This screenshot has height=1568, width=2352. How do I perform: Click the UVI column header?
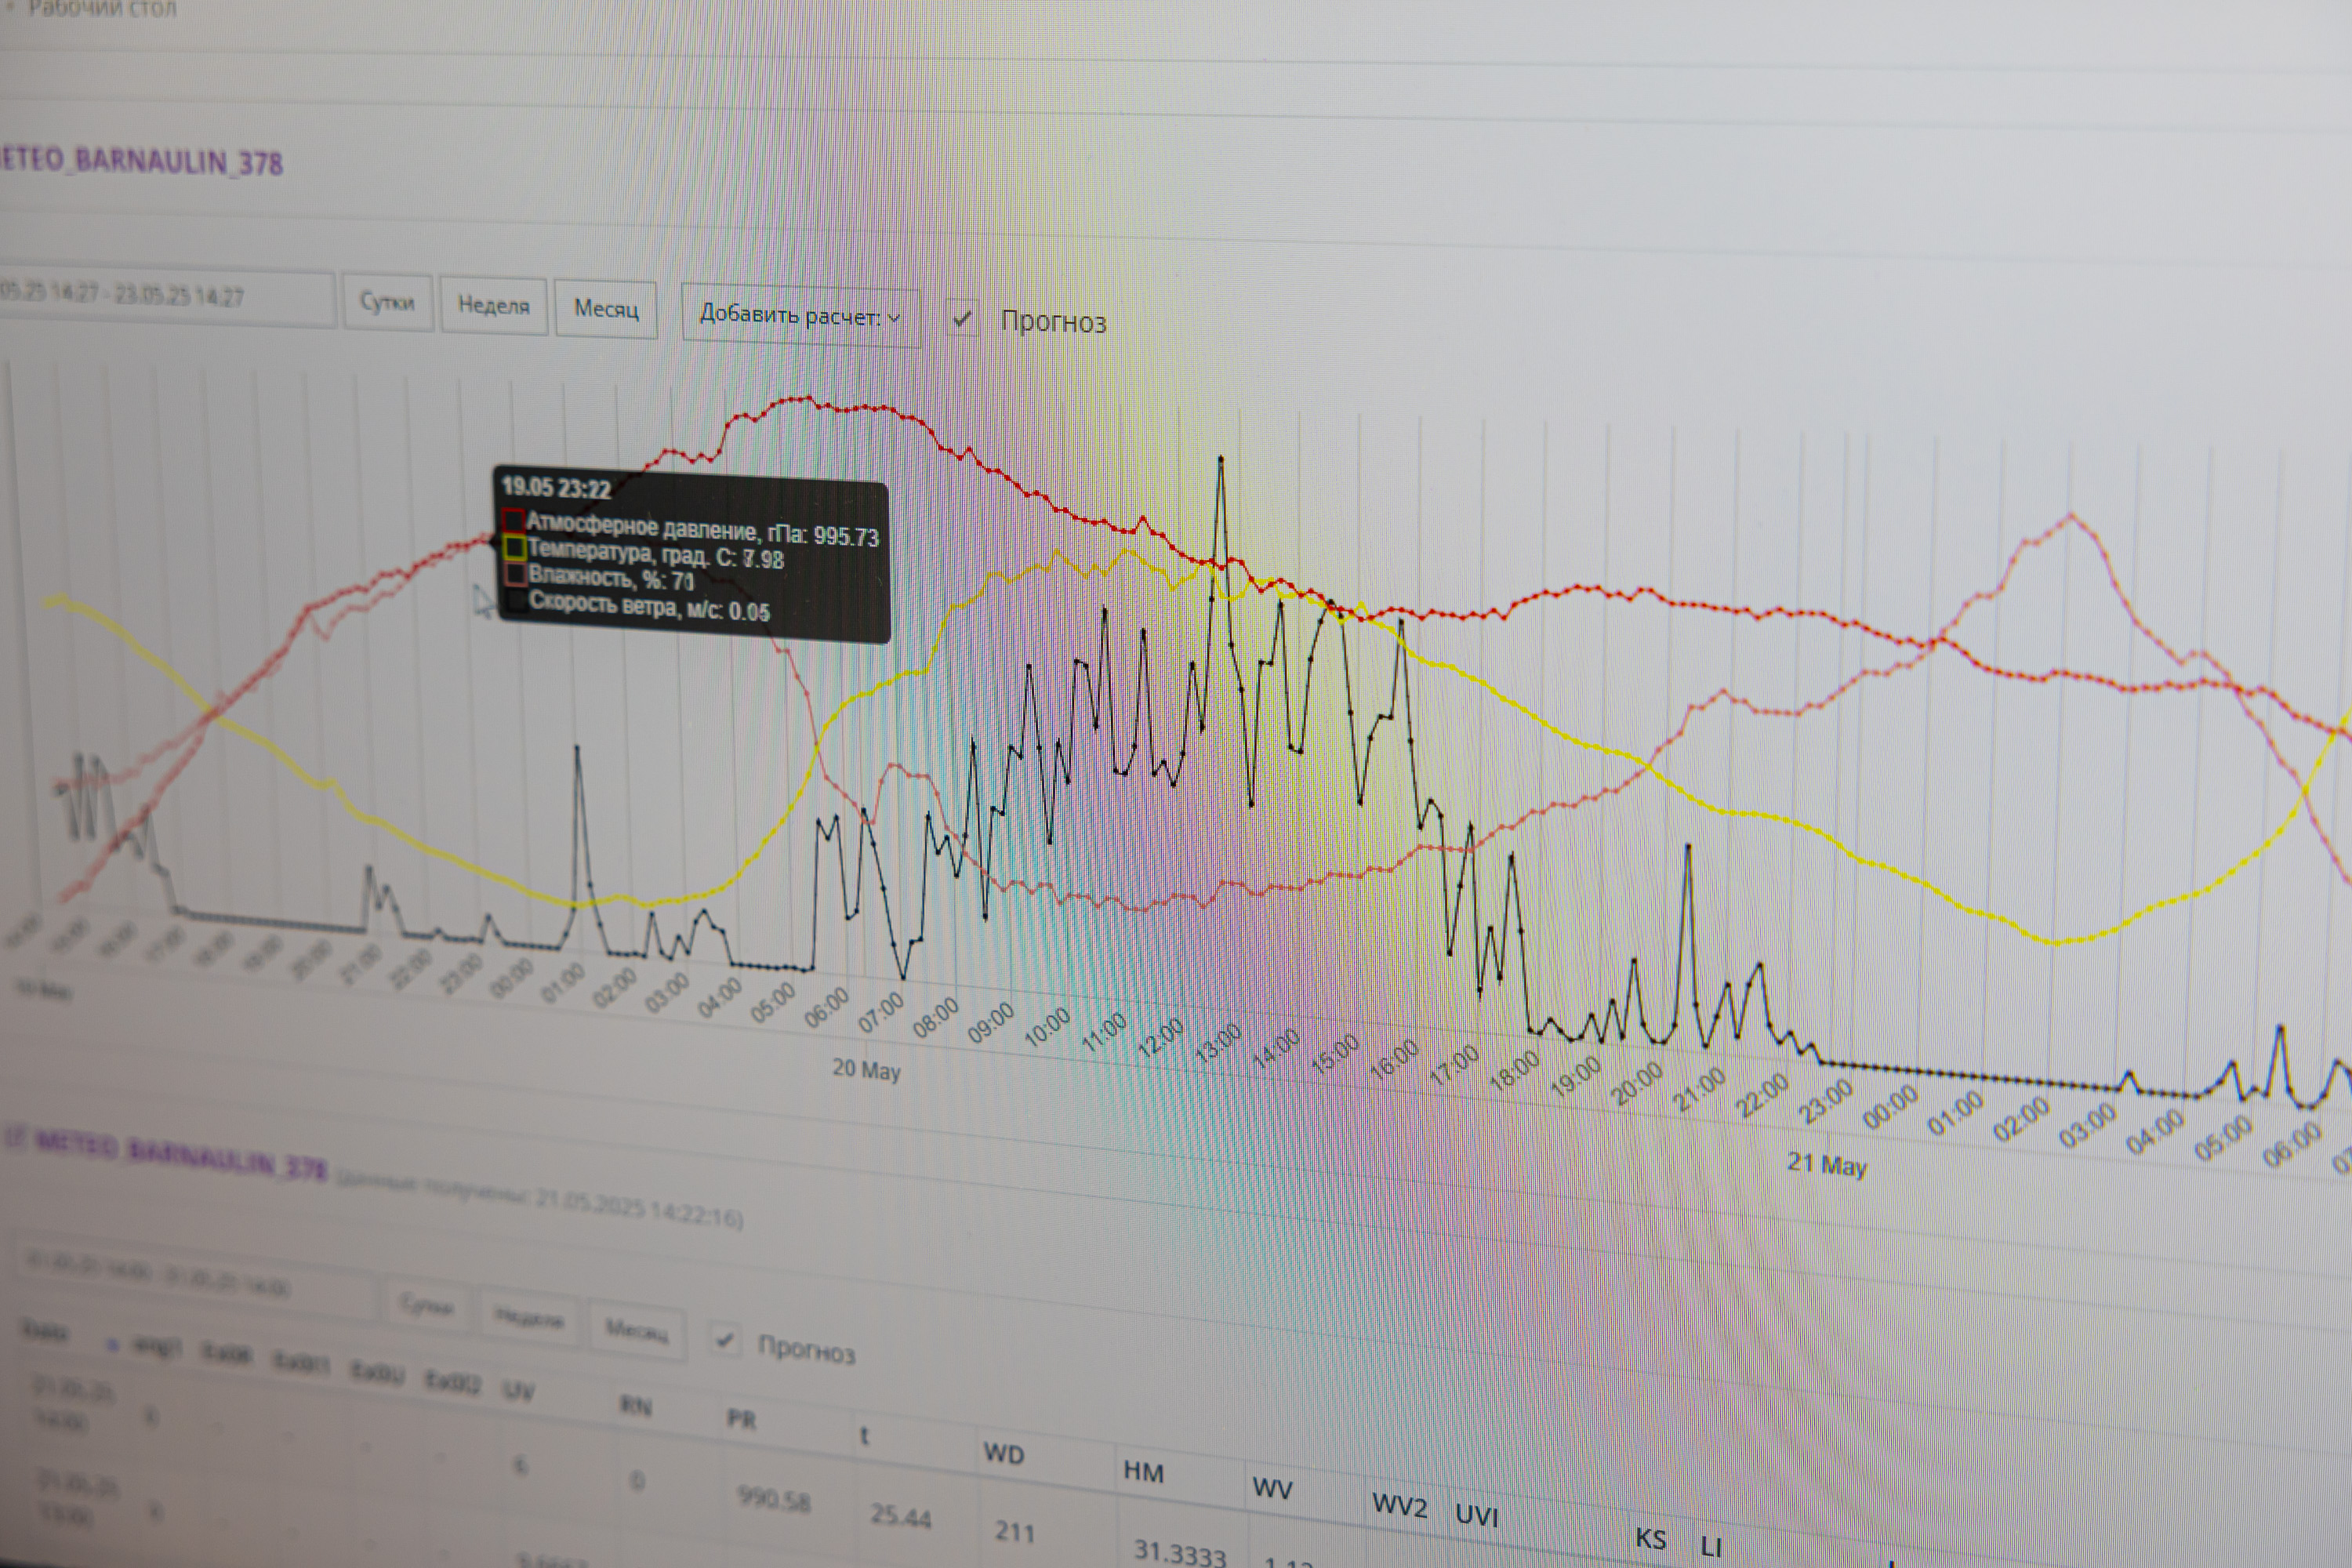1476,1516
